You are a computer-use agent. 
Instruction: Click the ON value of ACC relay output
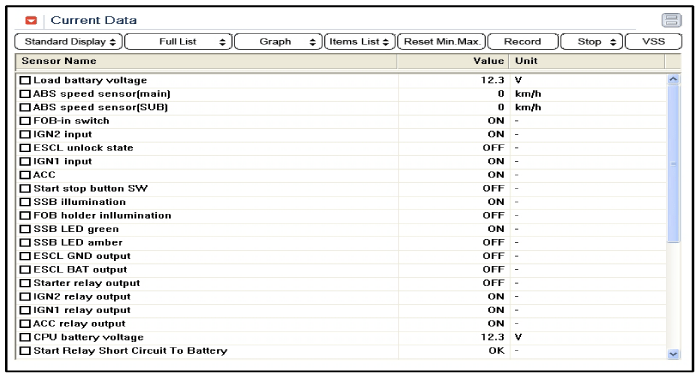[x=496, y=324]
